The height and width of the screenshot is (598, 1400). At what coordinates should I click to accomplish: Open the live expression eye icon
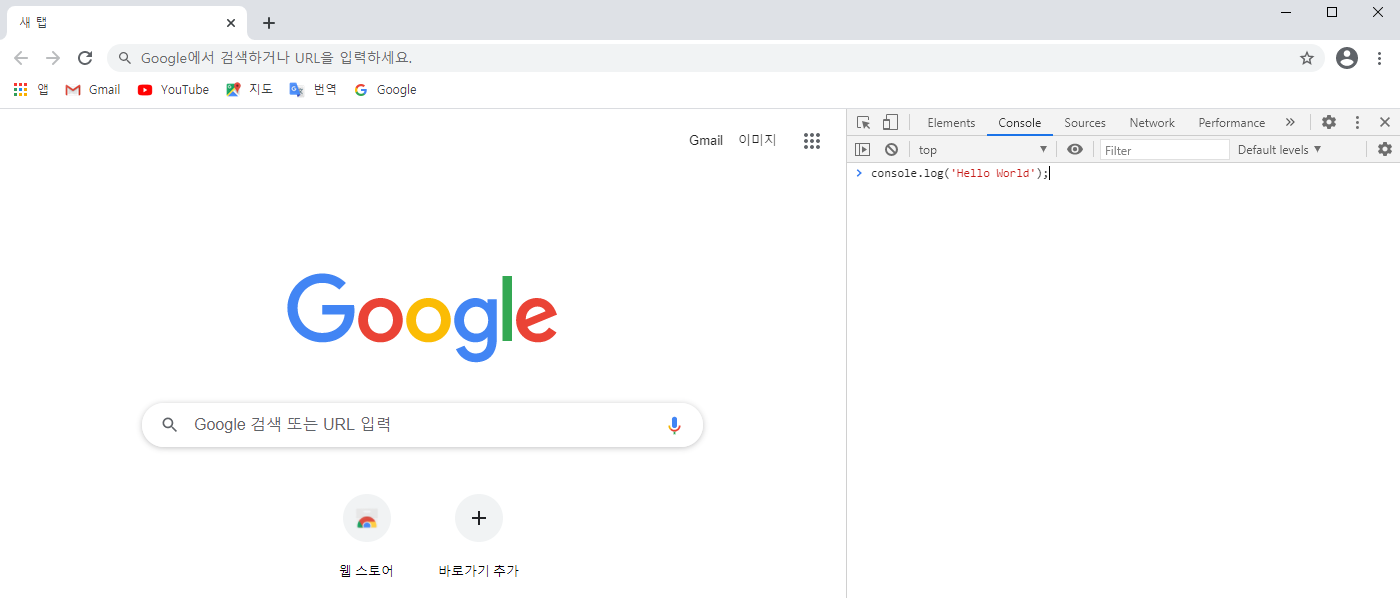tap(1075, 149)
